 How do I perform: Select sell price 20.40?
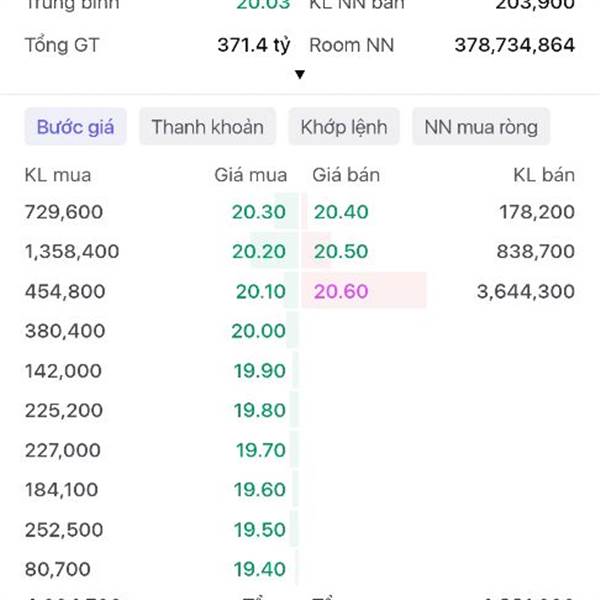[x=341, y=212]
